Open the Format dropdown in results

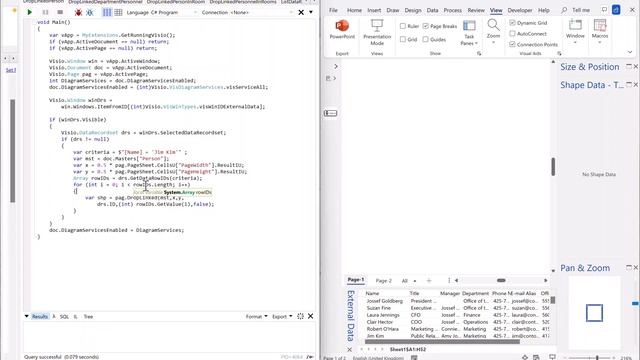pos(256,316)
